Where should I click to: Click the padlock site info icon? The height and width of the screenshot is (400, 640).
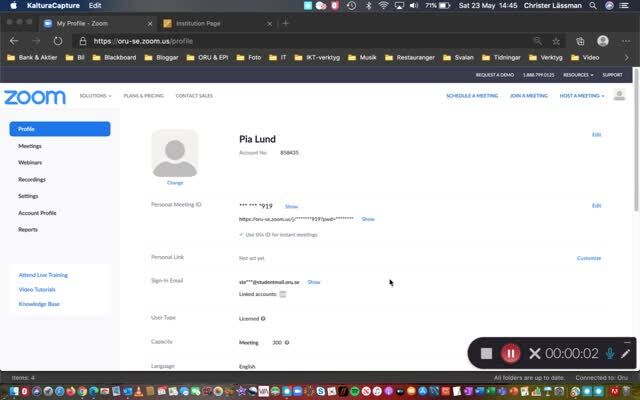[x=83, y=41]
